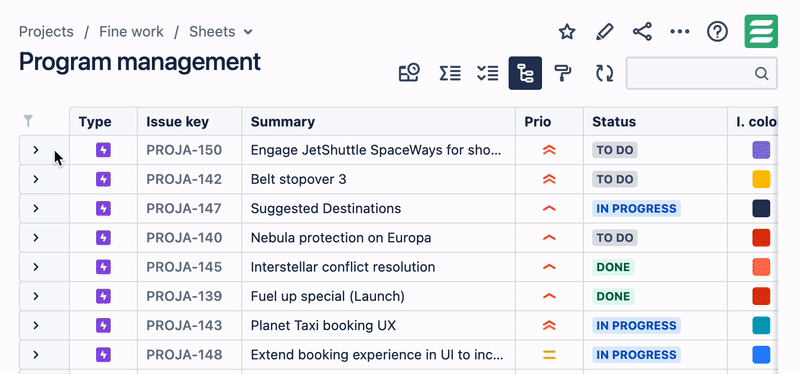Toggle the hierarchy structure view button
Image resolution: width=800 pixels, height=374 pixels.
[x=525, y=73]
